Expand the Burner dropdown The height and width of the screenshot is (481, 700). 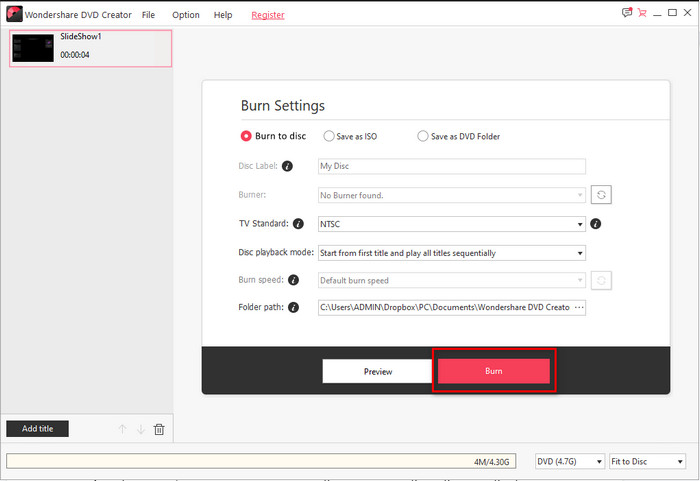click(x=452, y=195)
